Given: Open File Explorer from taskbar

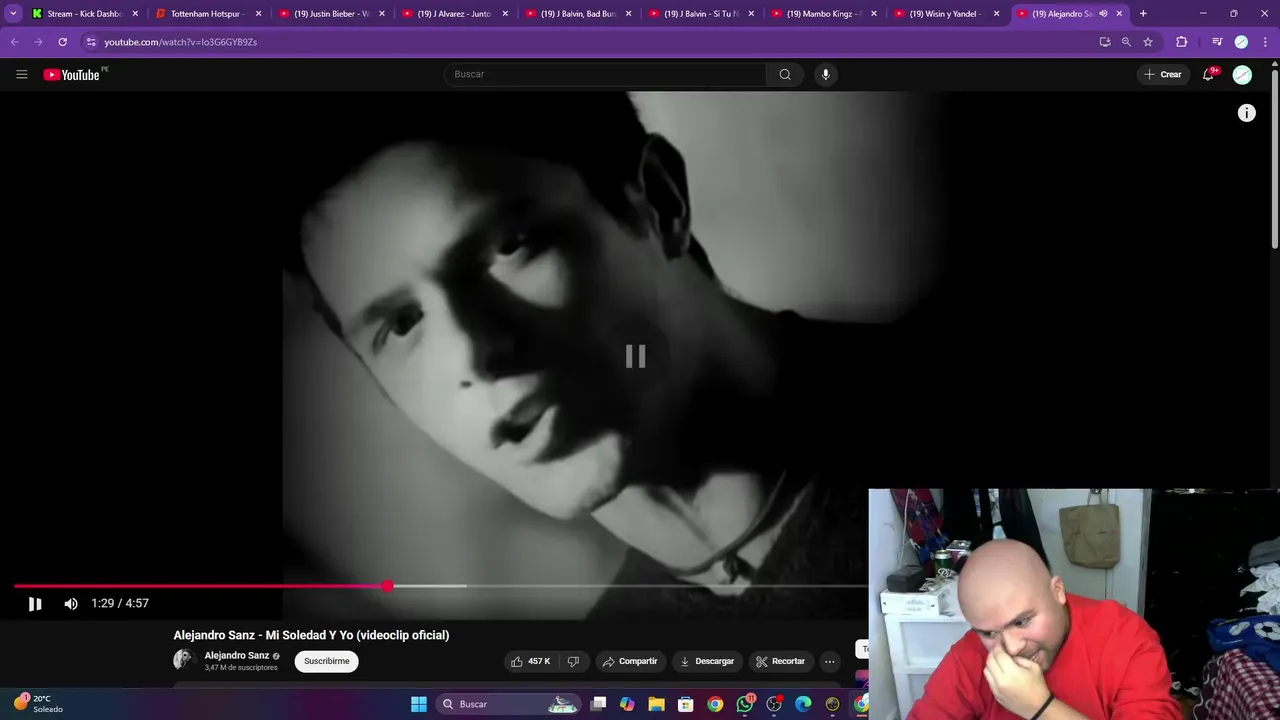Looking at the screenshot, I should pyautogui.click(x=656, y=704).
